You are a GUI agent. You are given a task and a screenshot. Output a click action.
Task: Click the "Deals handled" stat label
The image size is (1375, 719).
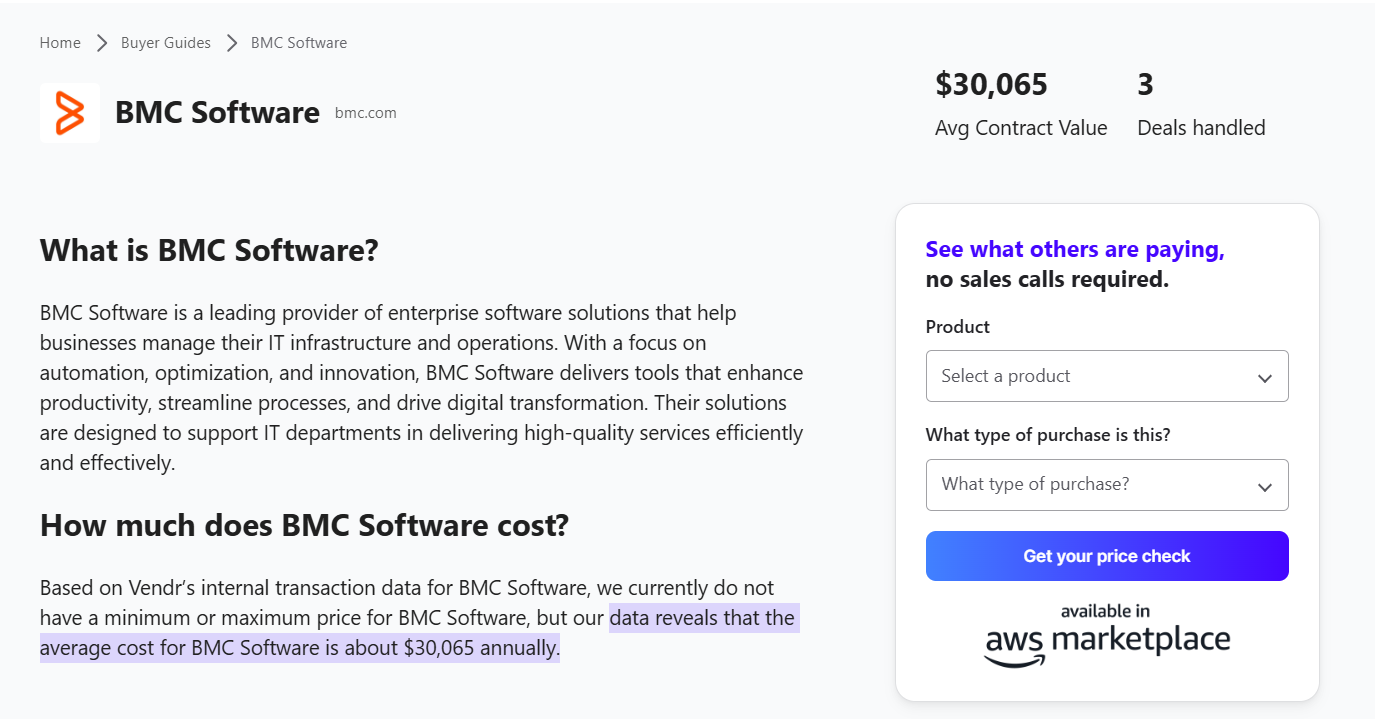pos(1201,128)
